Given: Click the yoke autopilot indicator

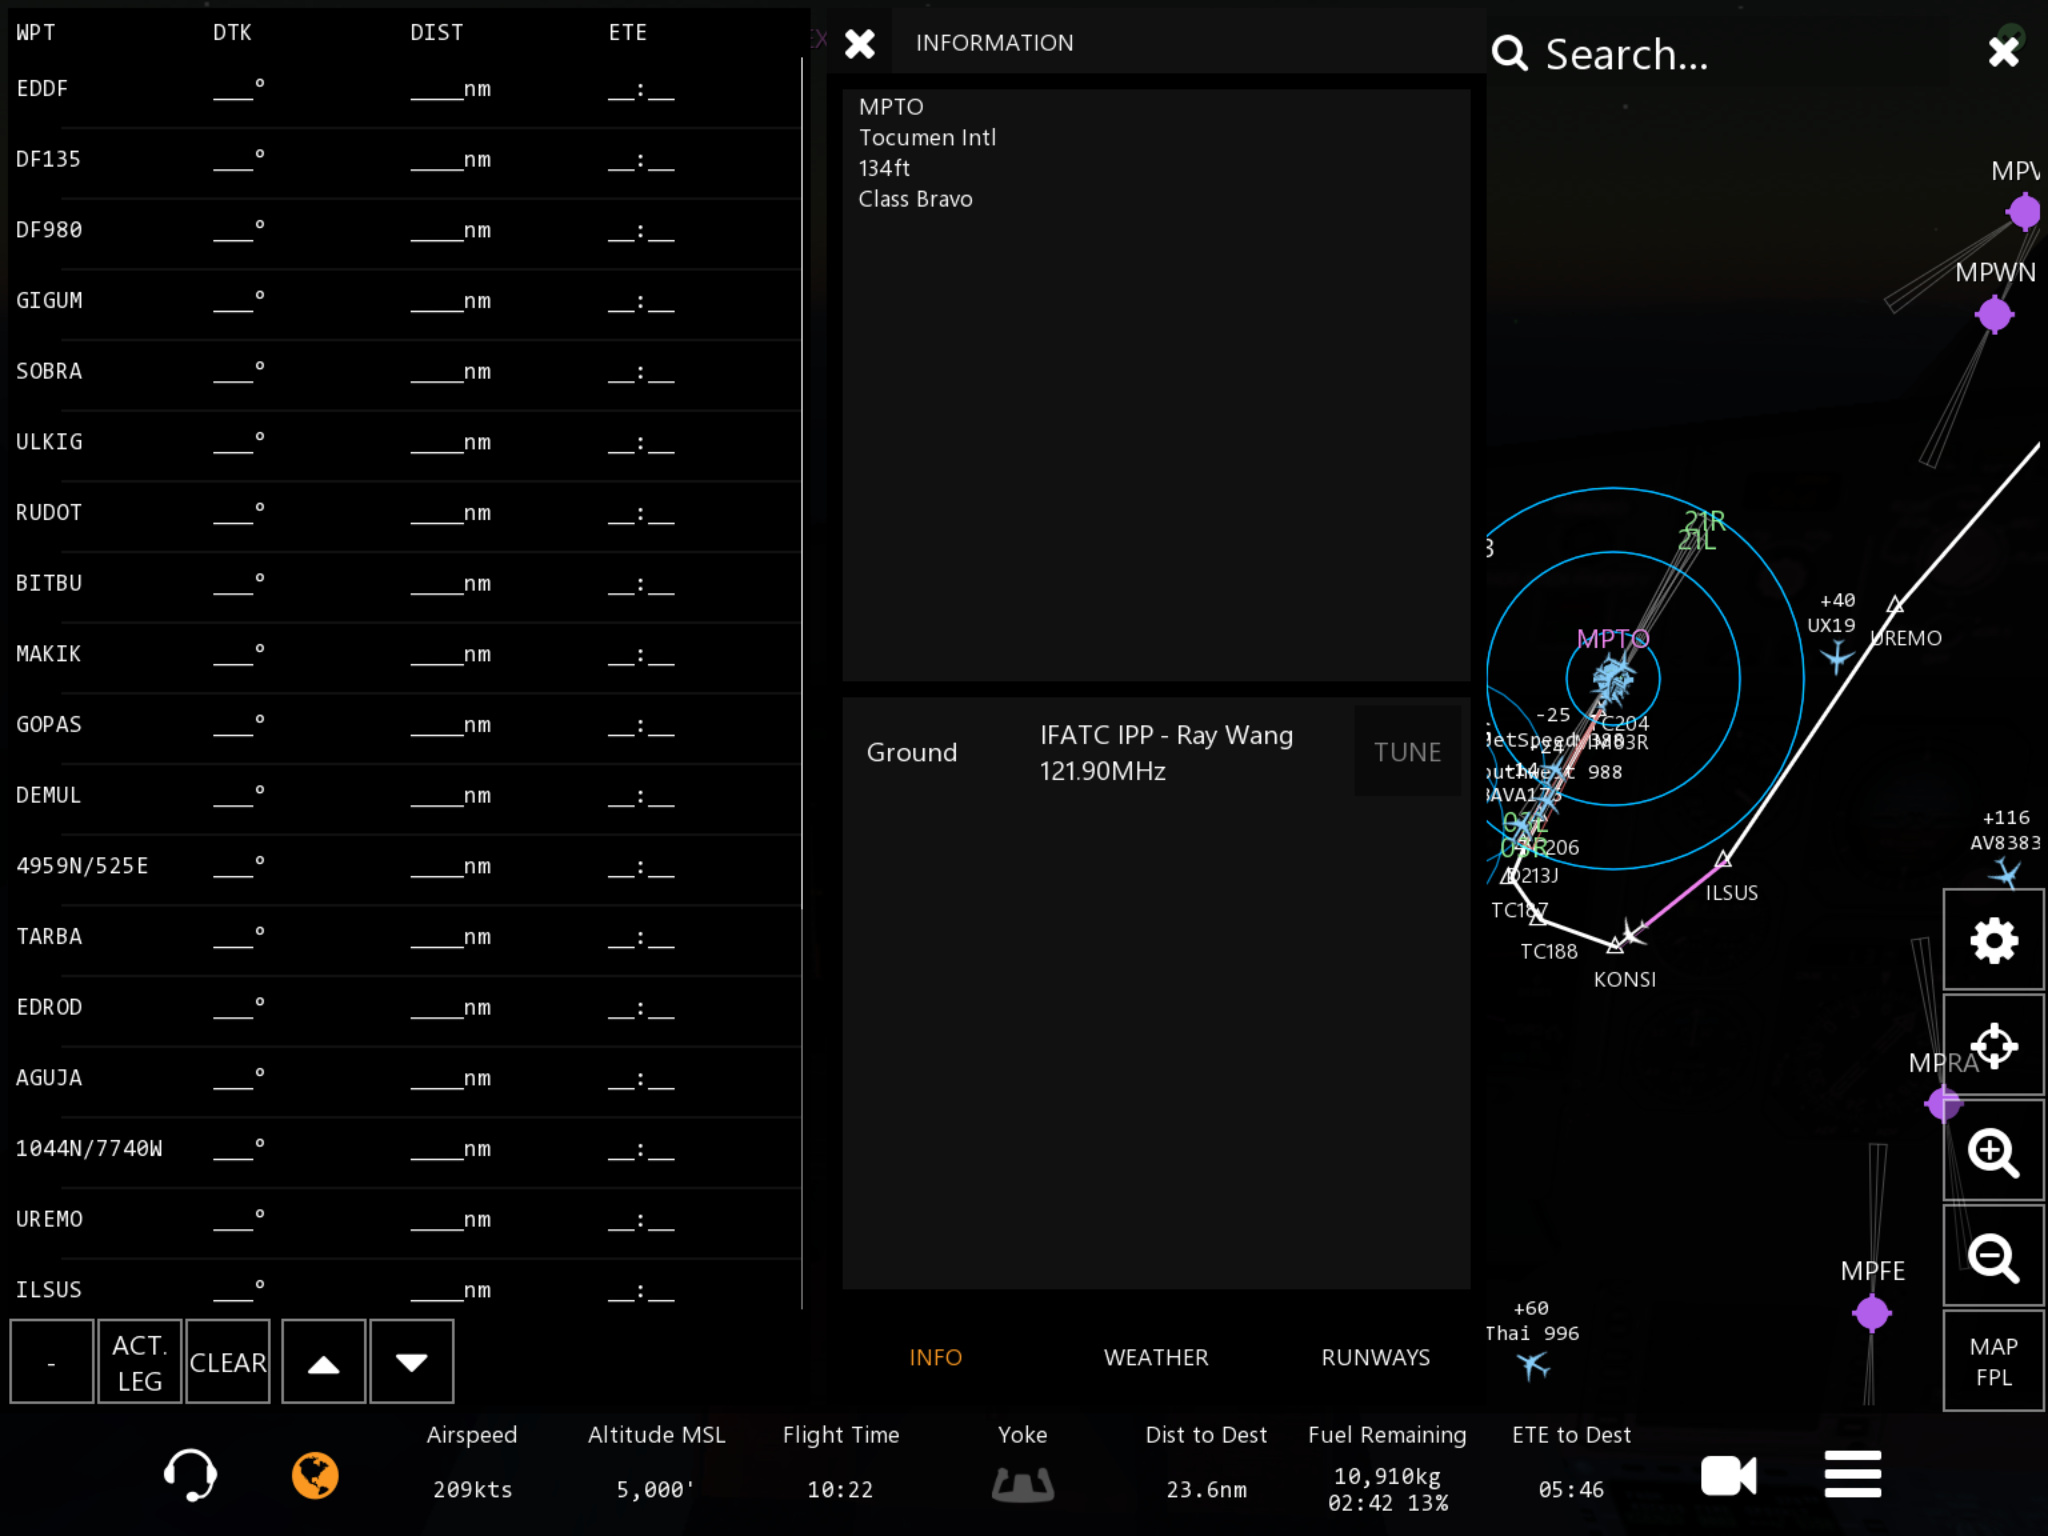Looking at the screenshot, I should tap(1022, 1483).
